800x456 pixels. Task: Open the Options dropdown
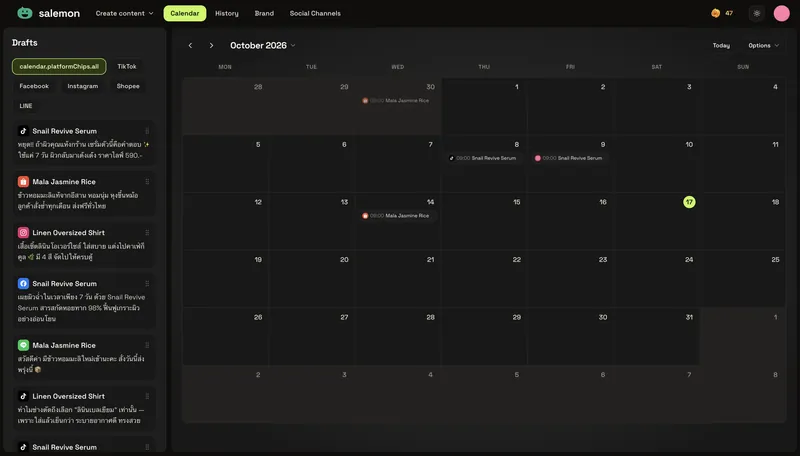pos(763,45)
